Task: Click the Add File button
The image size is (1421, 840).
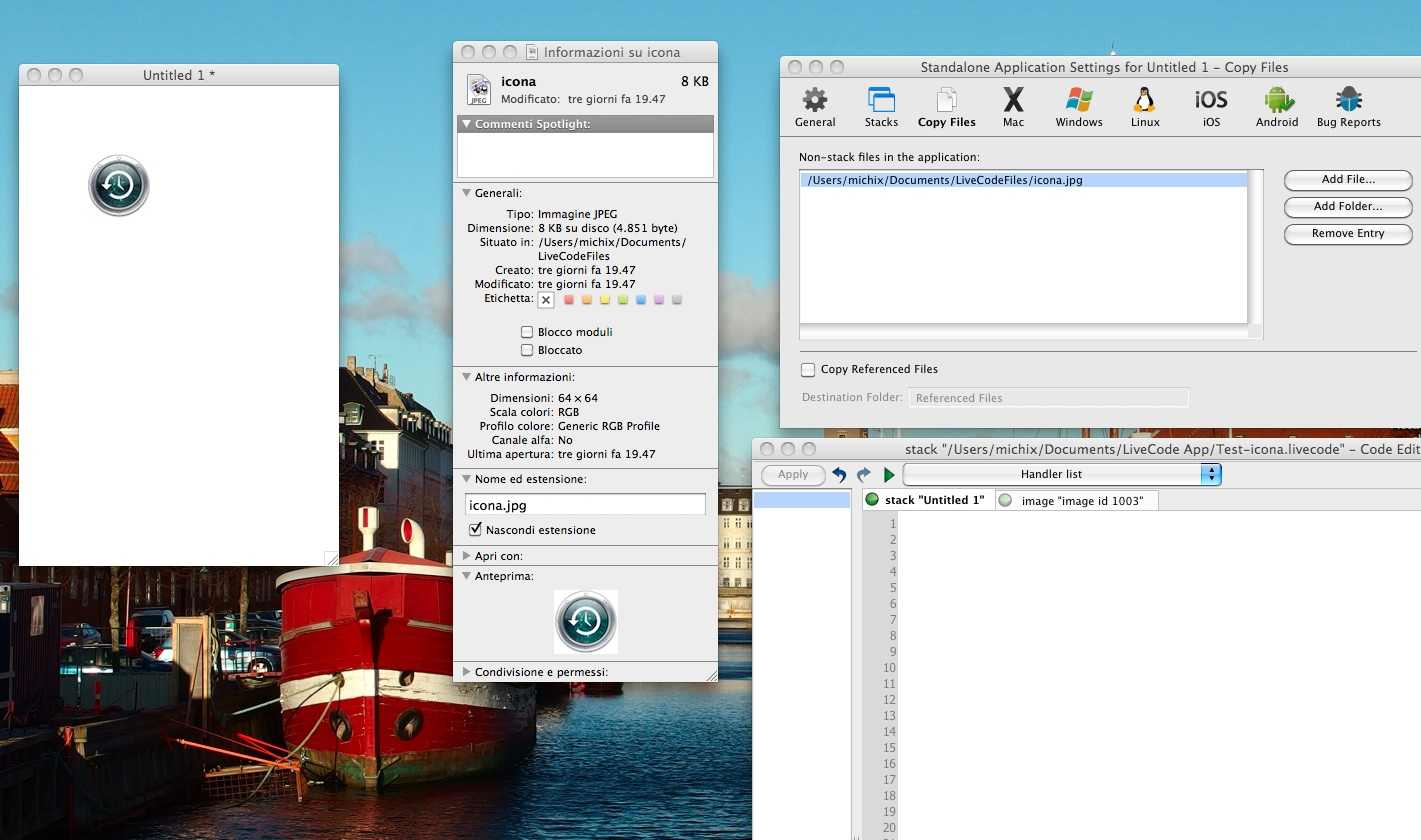Action: 1347,180
